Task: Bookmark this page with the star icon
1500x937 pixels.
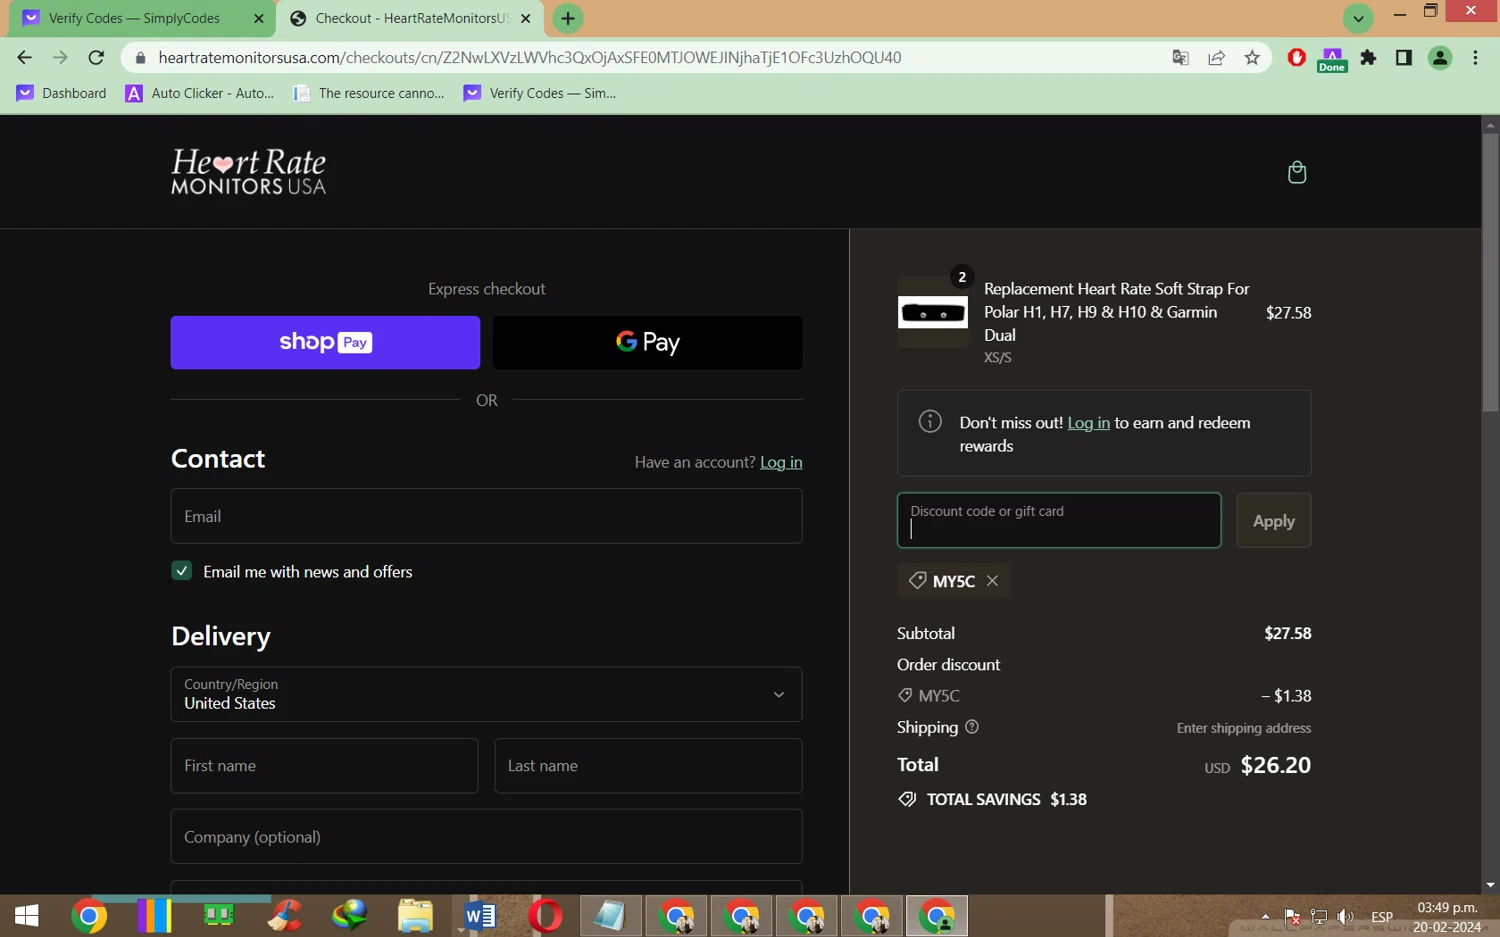Action: point(1252,58)
